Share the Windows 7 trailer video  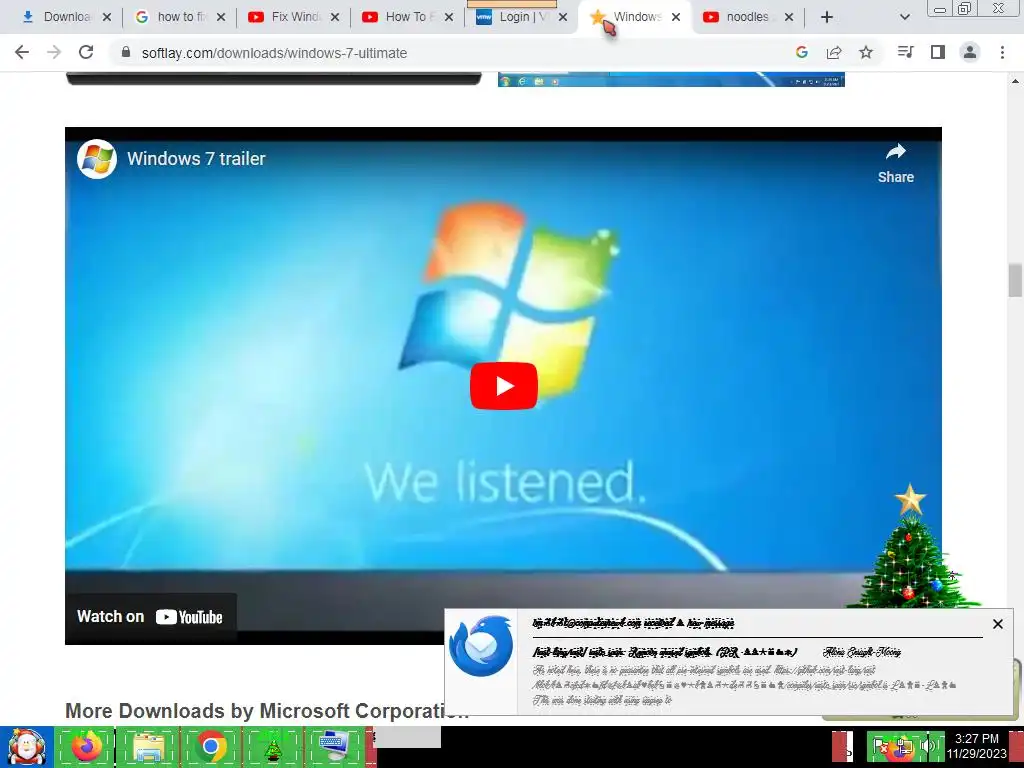coord(895,163)
